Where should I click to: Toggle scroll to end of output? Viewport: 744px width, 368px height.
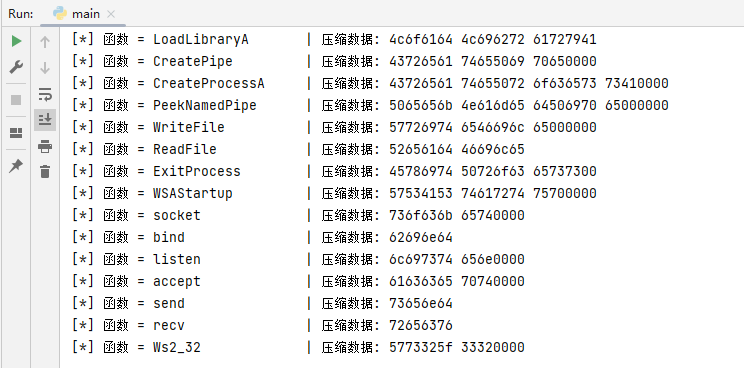click(x=45, y=120)
